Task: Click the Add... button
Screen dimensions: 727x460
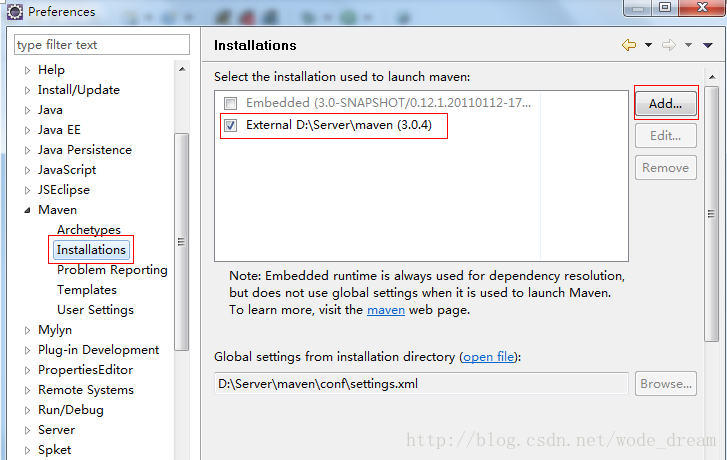Action: [x=666, y=103]
